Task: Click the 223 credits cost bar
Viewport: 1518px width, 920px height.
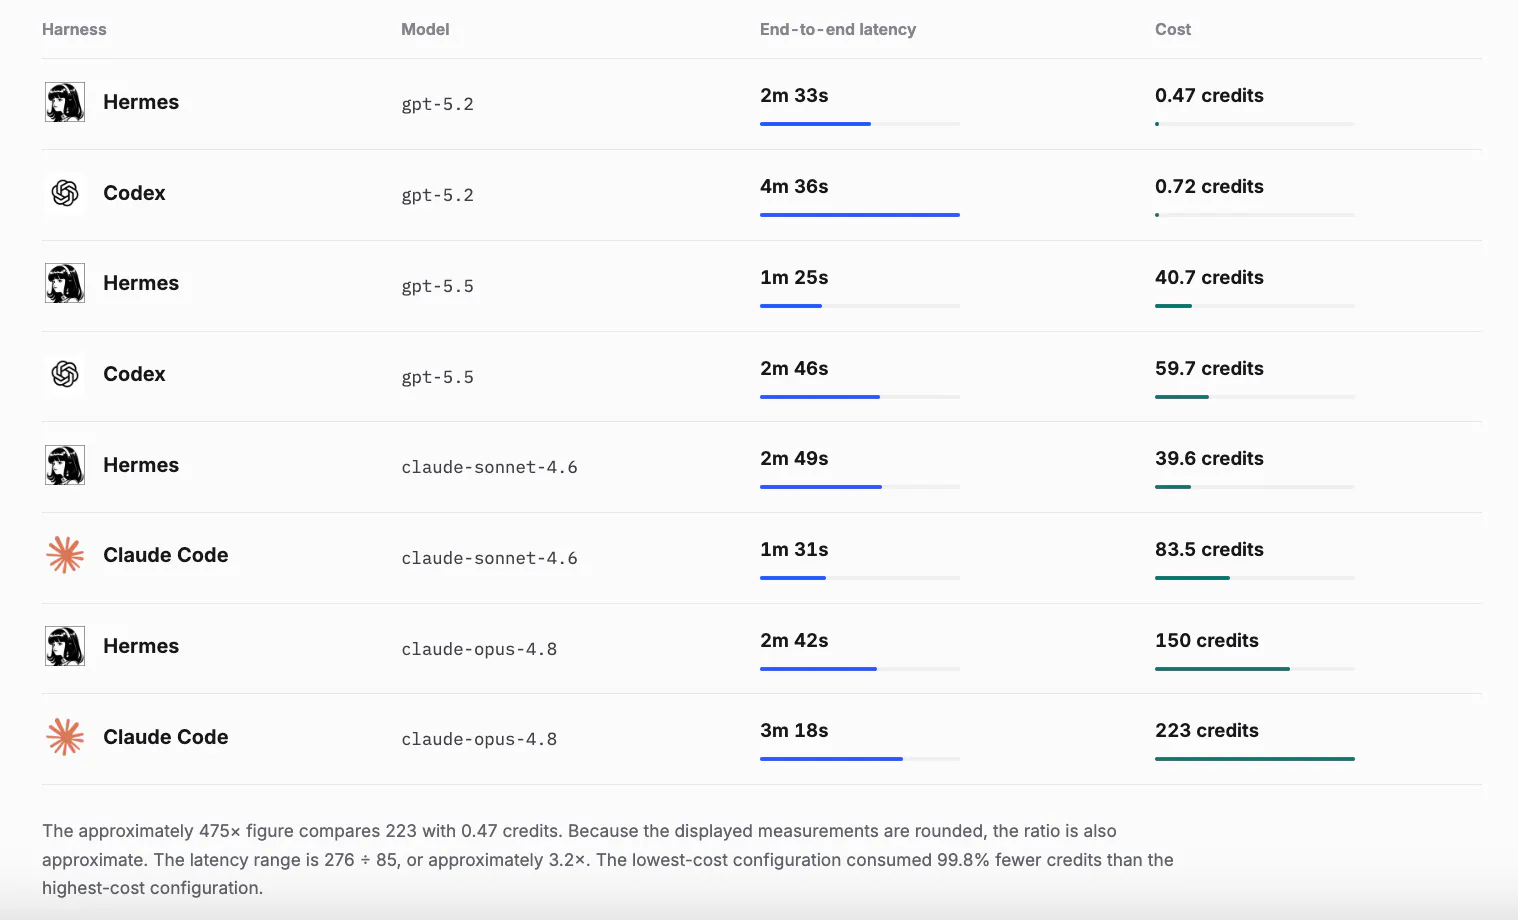Action: coord(1255,759)
